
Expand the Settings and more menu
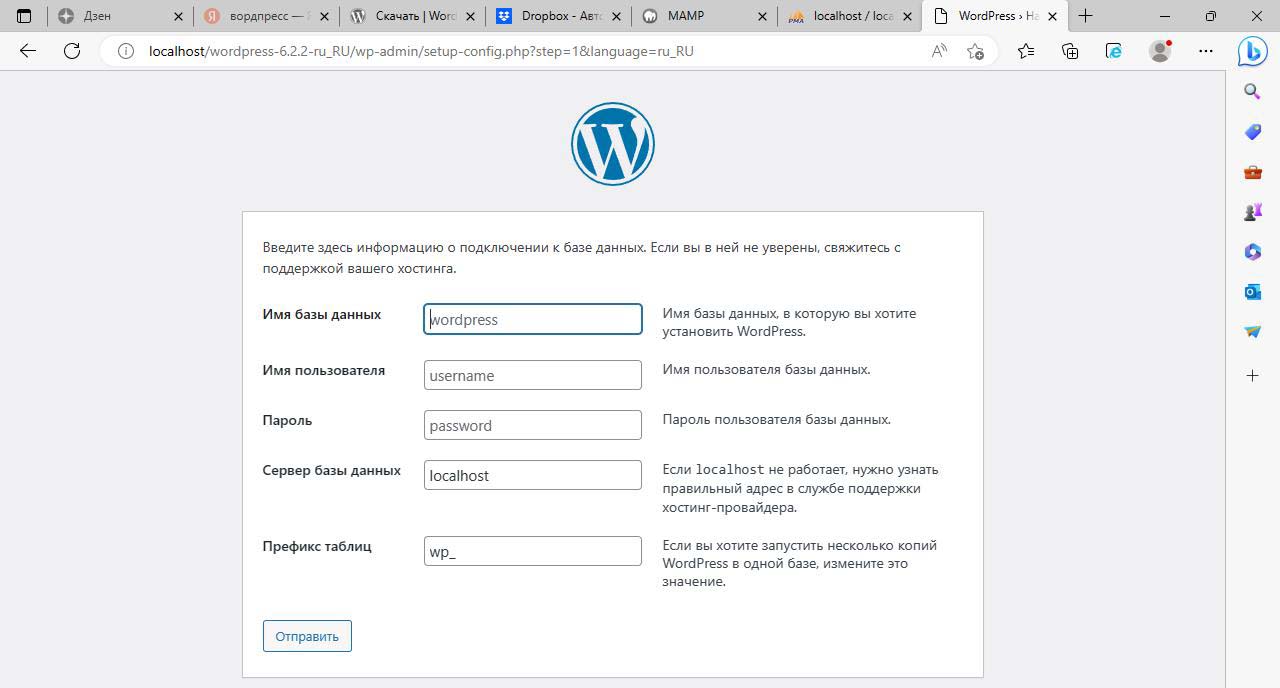click(x=1206, y=51)
